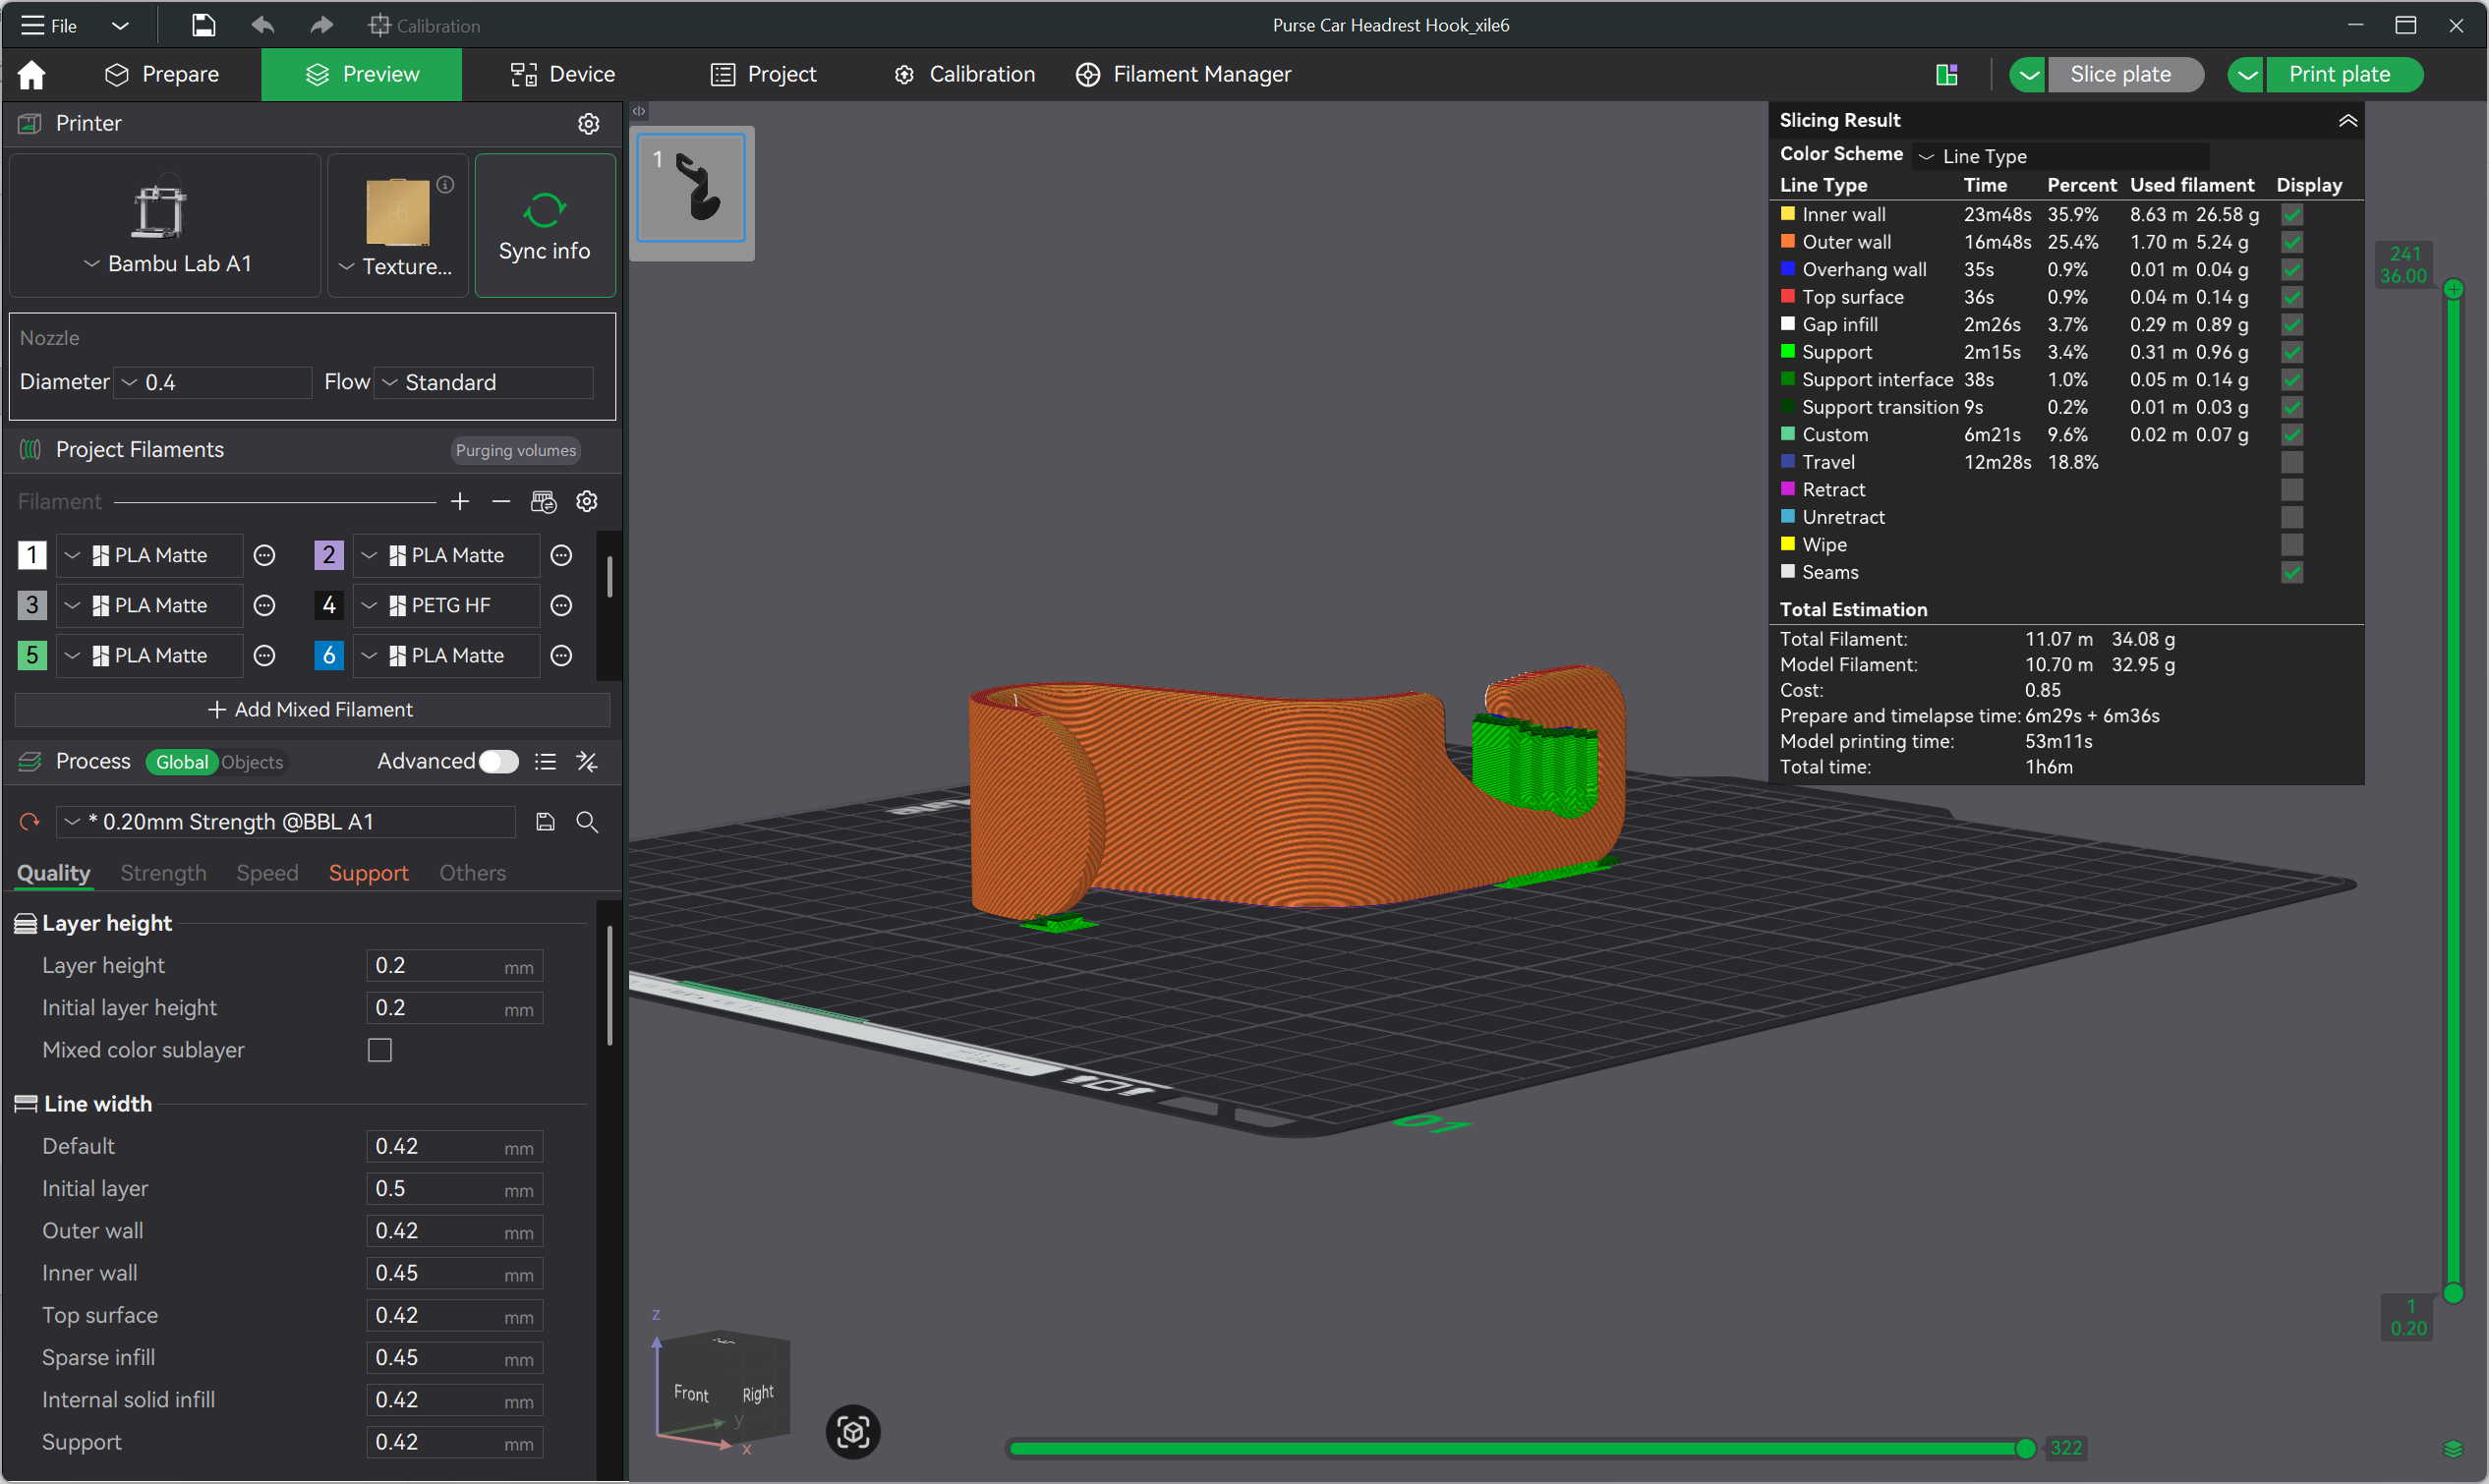Click Add Mixed Filament button
The height and width of the screenshot is (1484, 2489).
click(311, 709)
